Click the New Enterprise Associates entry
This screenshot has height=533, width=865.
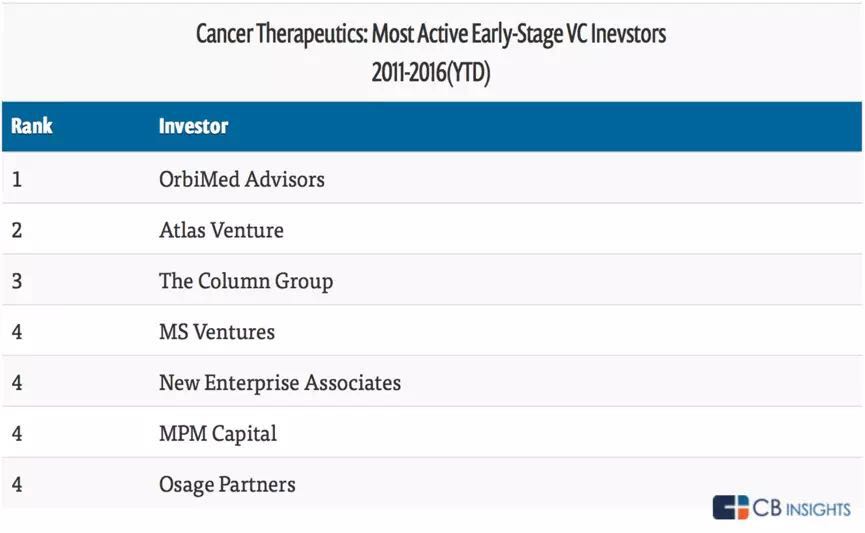click(x=279, y=383)
